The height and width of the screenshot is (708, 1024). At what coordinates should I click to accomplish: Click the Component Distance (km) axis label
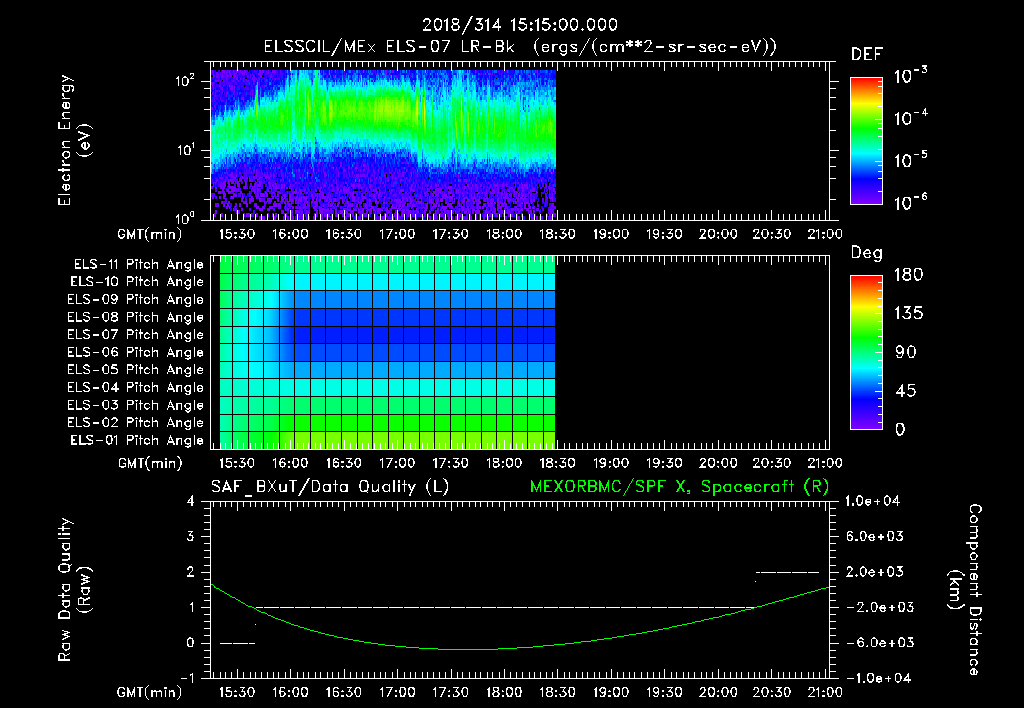pos(965,590)
